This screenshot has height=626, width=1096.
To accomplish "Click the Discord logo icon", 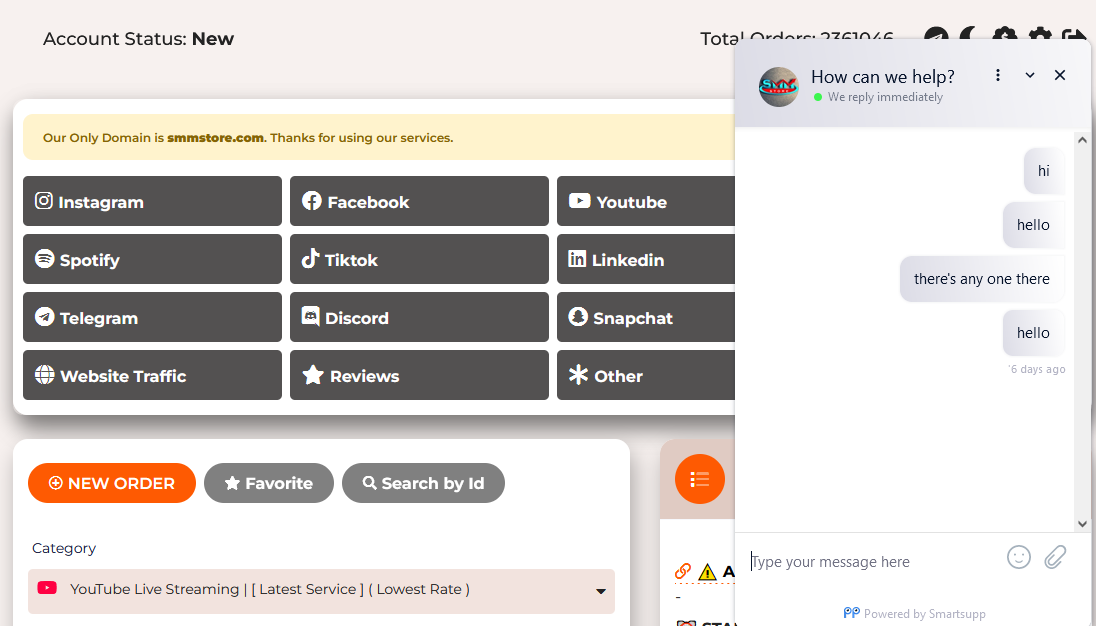I will point(310,316).
